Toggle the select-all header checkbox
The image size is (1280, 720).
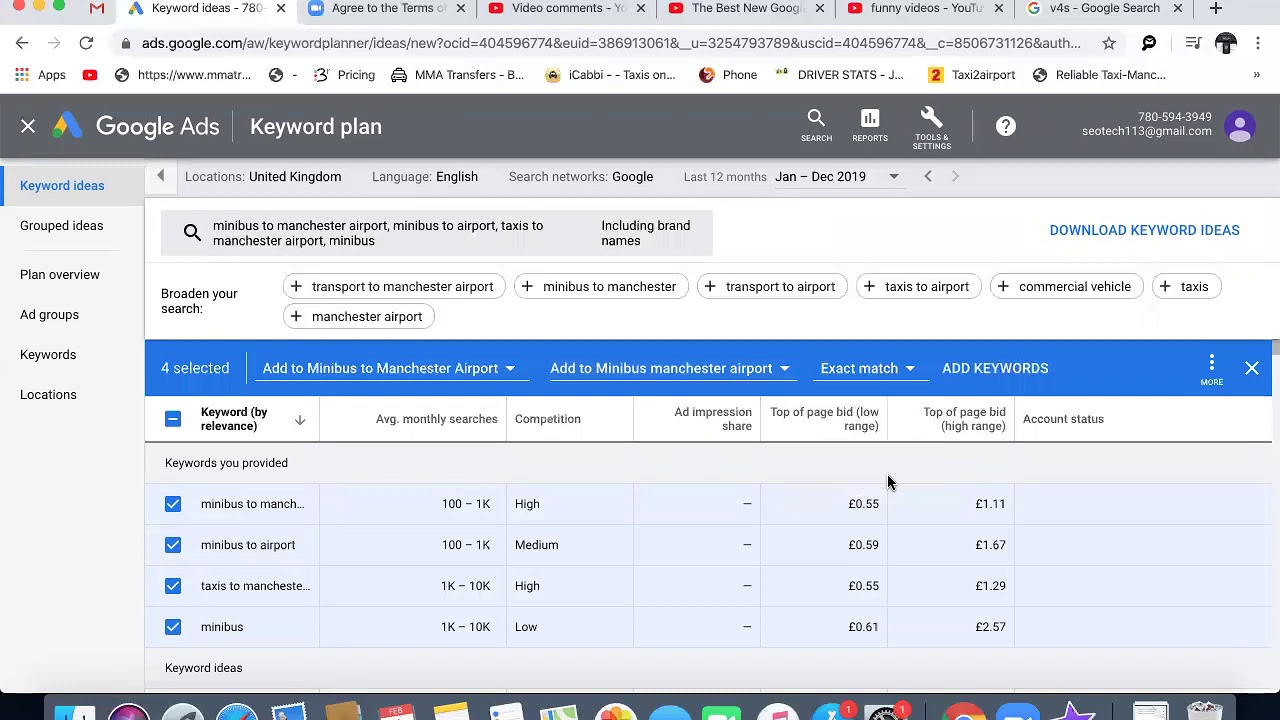pos(173,419)
